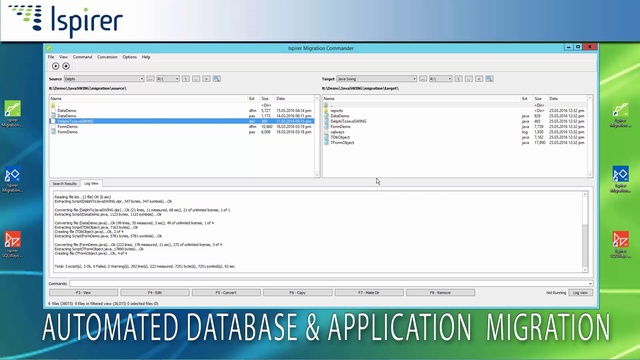Open the Conversion menu

(x=107, y=57)
